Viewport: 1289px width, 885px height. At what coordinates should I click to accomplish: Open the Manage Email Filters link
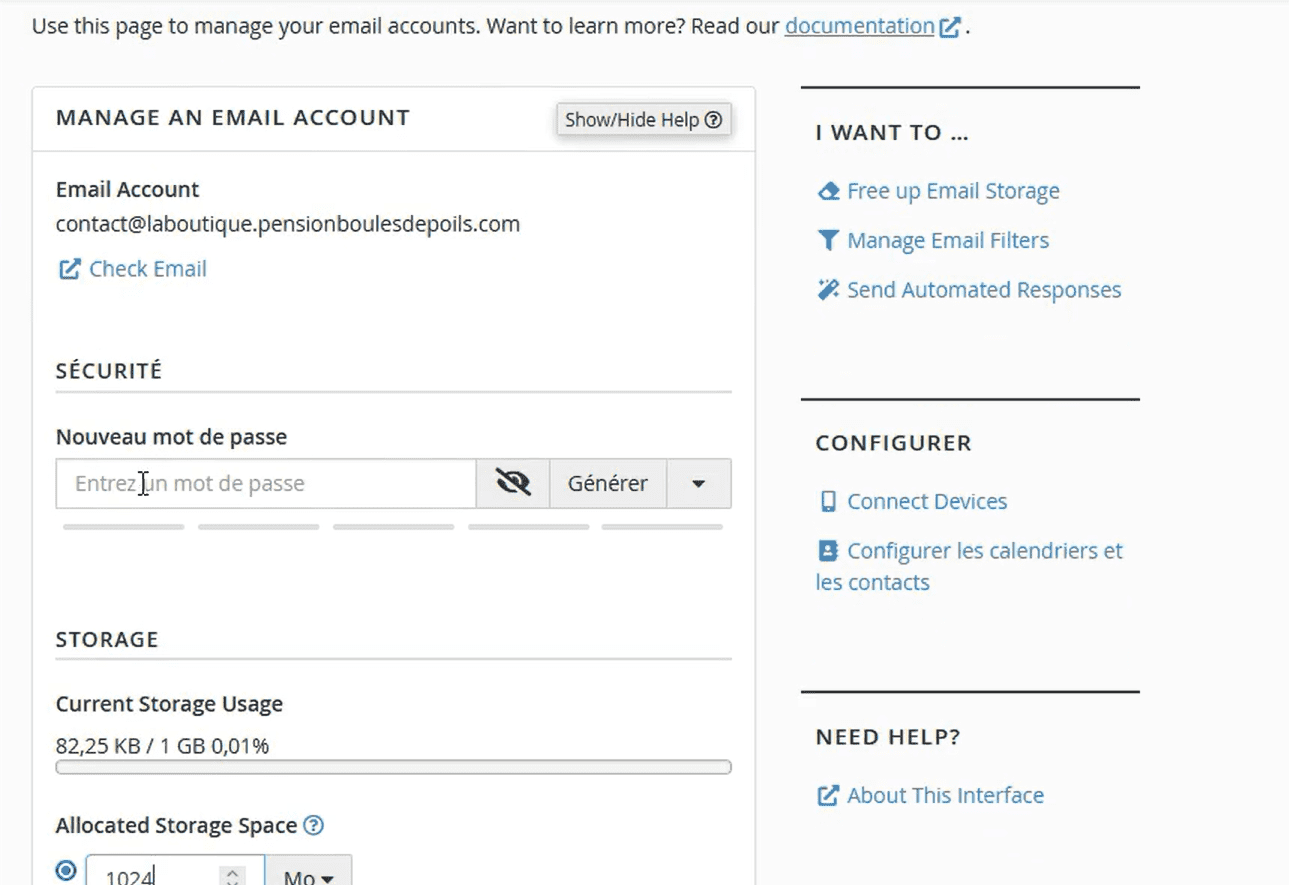pos(948,240)
